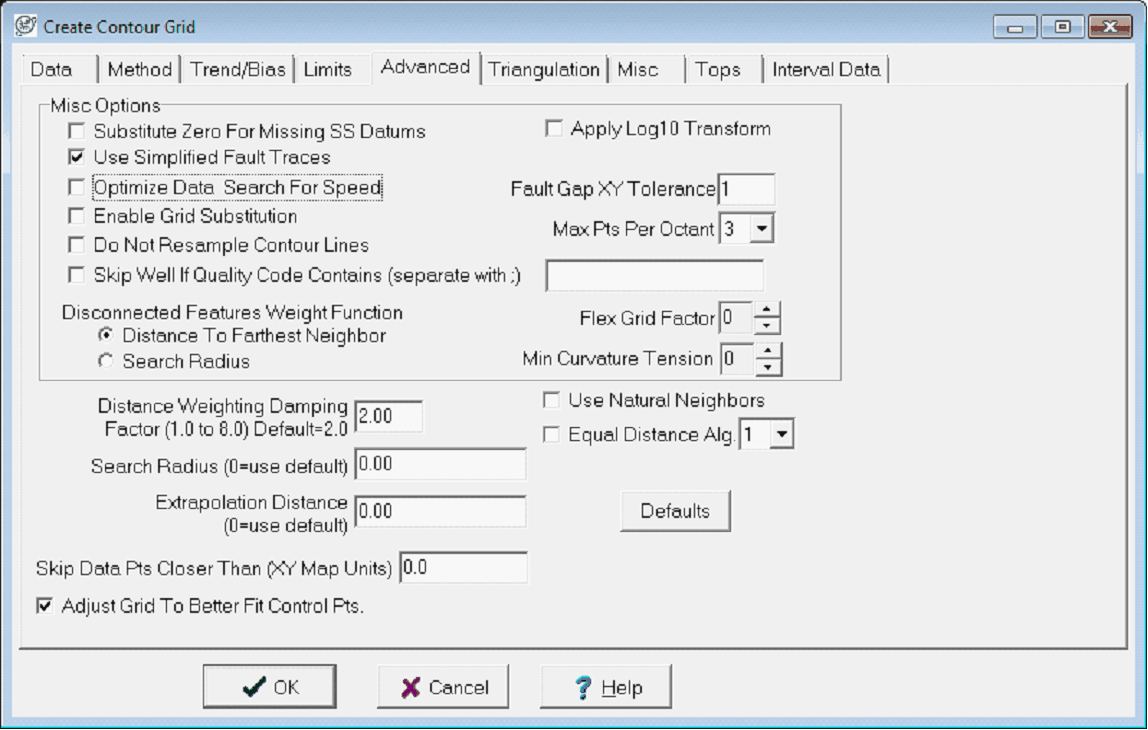Confirm with the OK button

pyautogui.click(x=269, y=687)
